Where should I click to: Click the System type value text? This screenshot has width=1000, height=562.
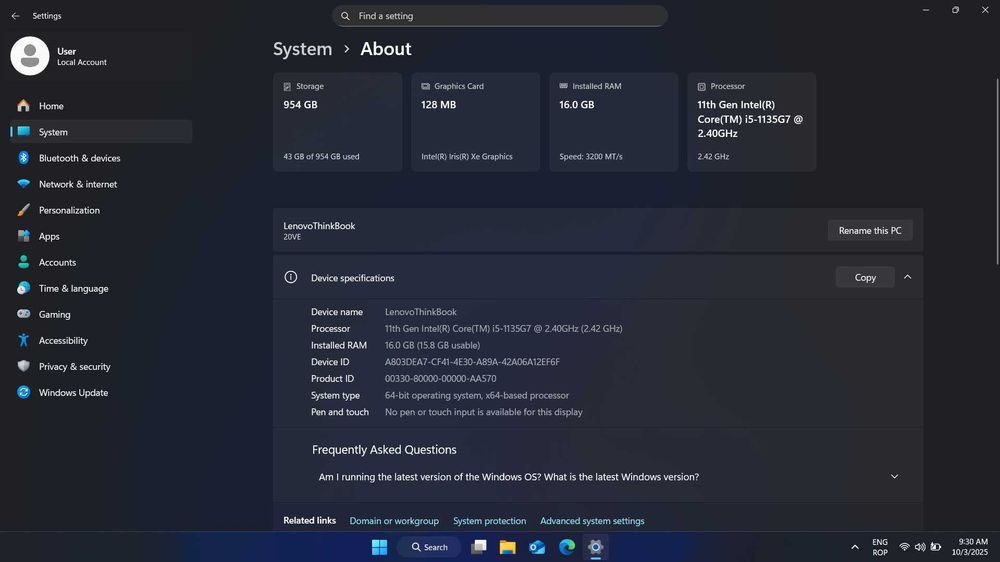point(476,396)
